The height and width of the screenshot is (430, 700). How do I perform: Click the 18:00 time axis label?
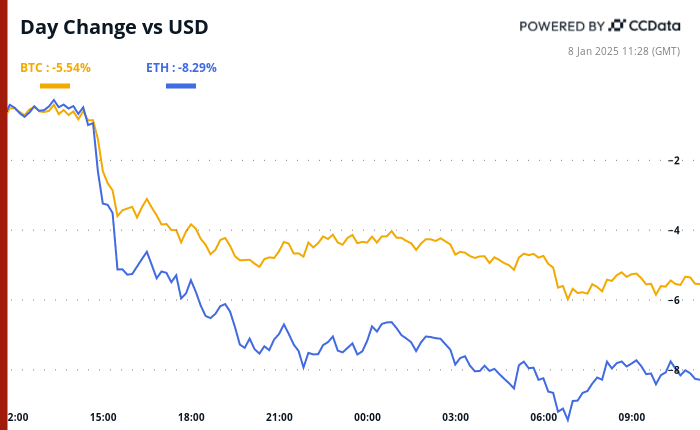tap(191, 417)
